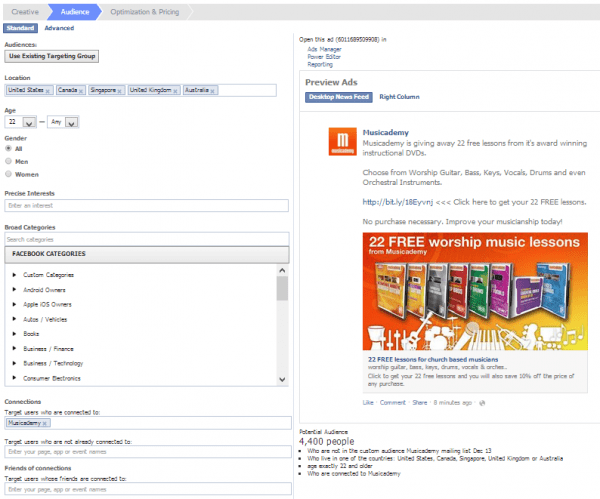This screenshot has height=499, width=600.
Task: Click the Musicademy orange logo thumbnail
Action: coord(342,141)
